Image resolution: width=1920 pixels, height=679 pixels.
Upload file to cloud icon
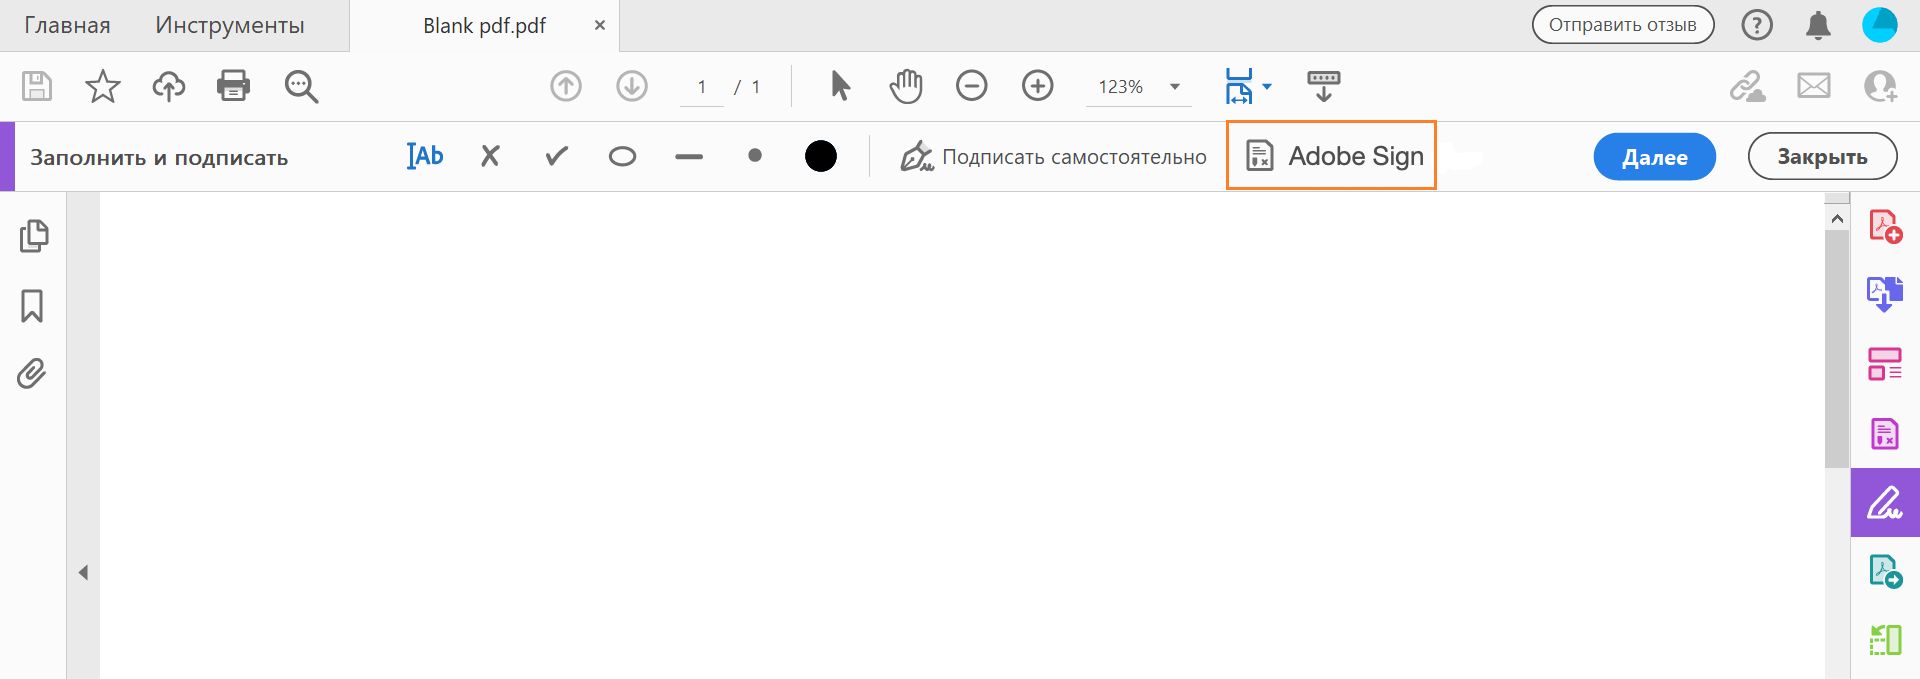pos(168,86)
